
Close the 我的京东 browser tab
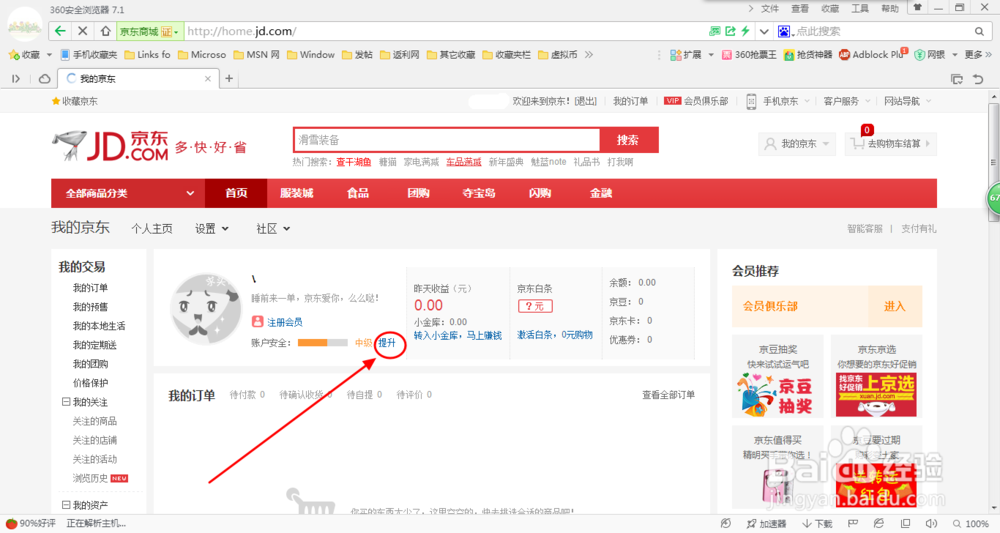[207, 78]
